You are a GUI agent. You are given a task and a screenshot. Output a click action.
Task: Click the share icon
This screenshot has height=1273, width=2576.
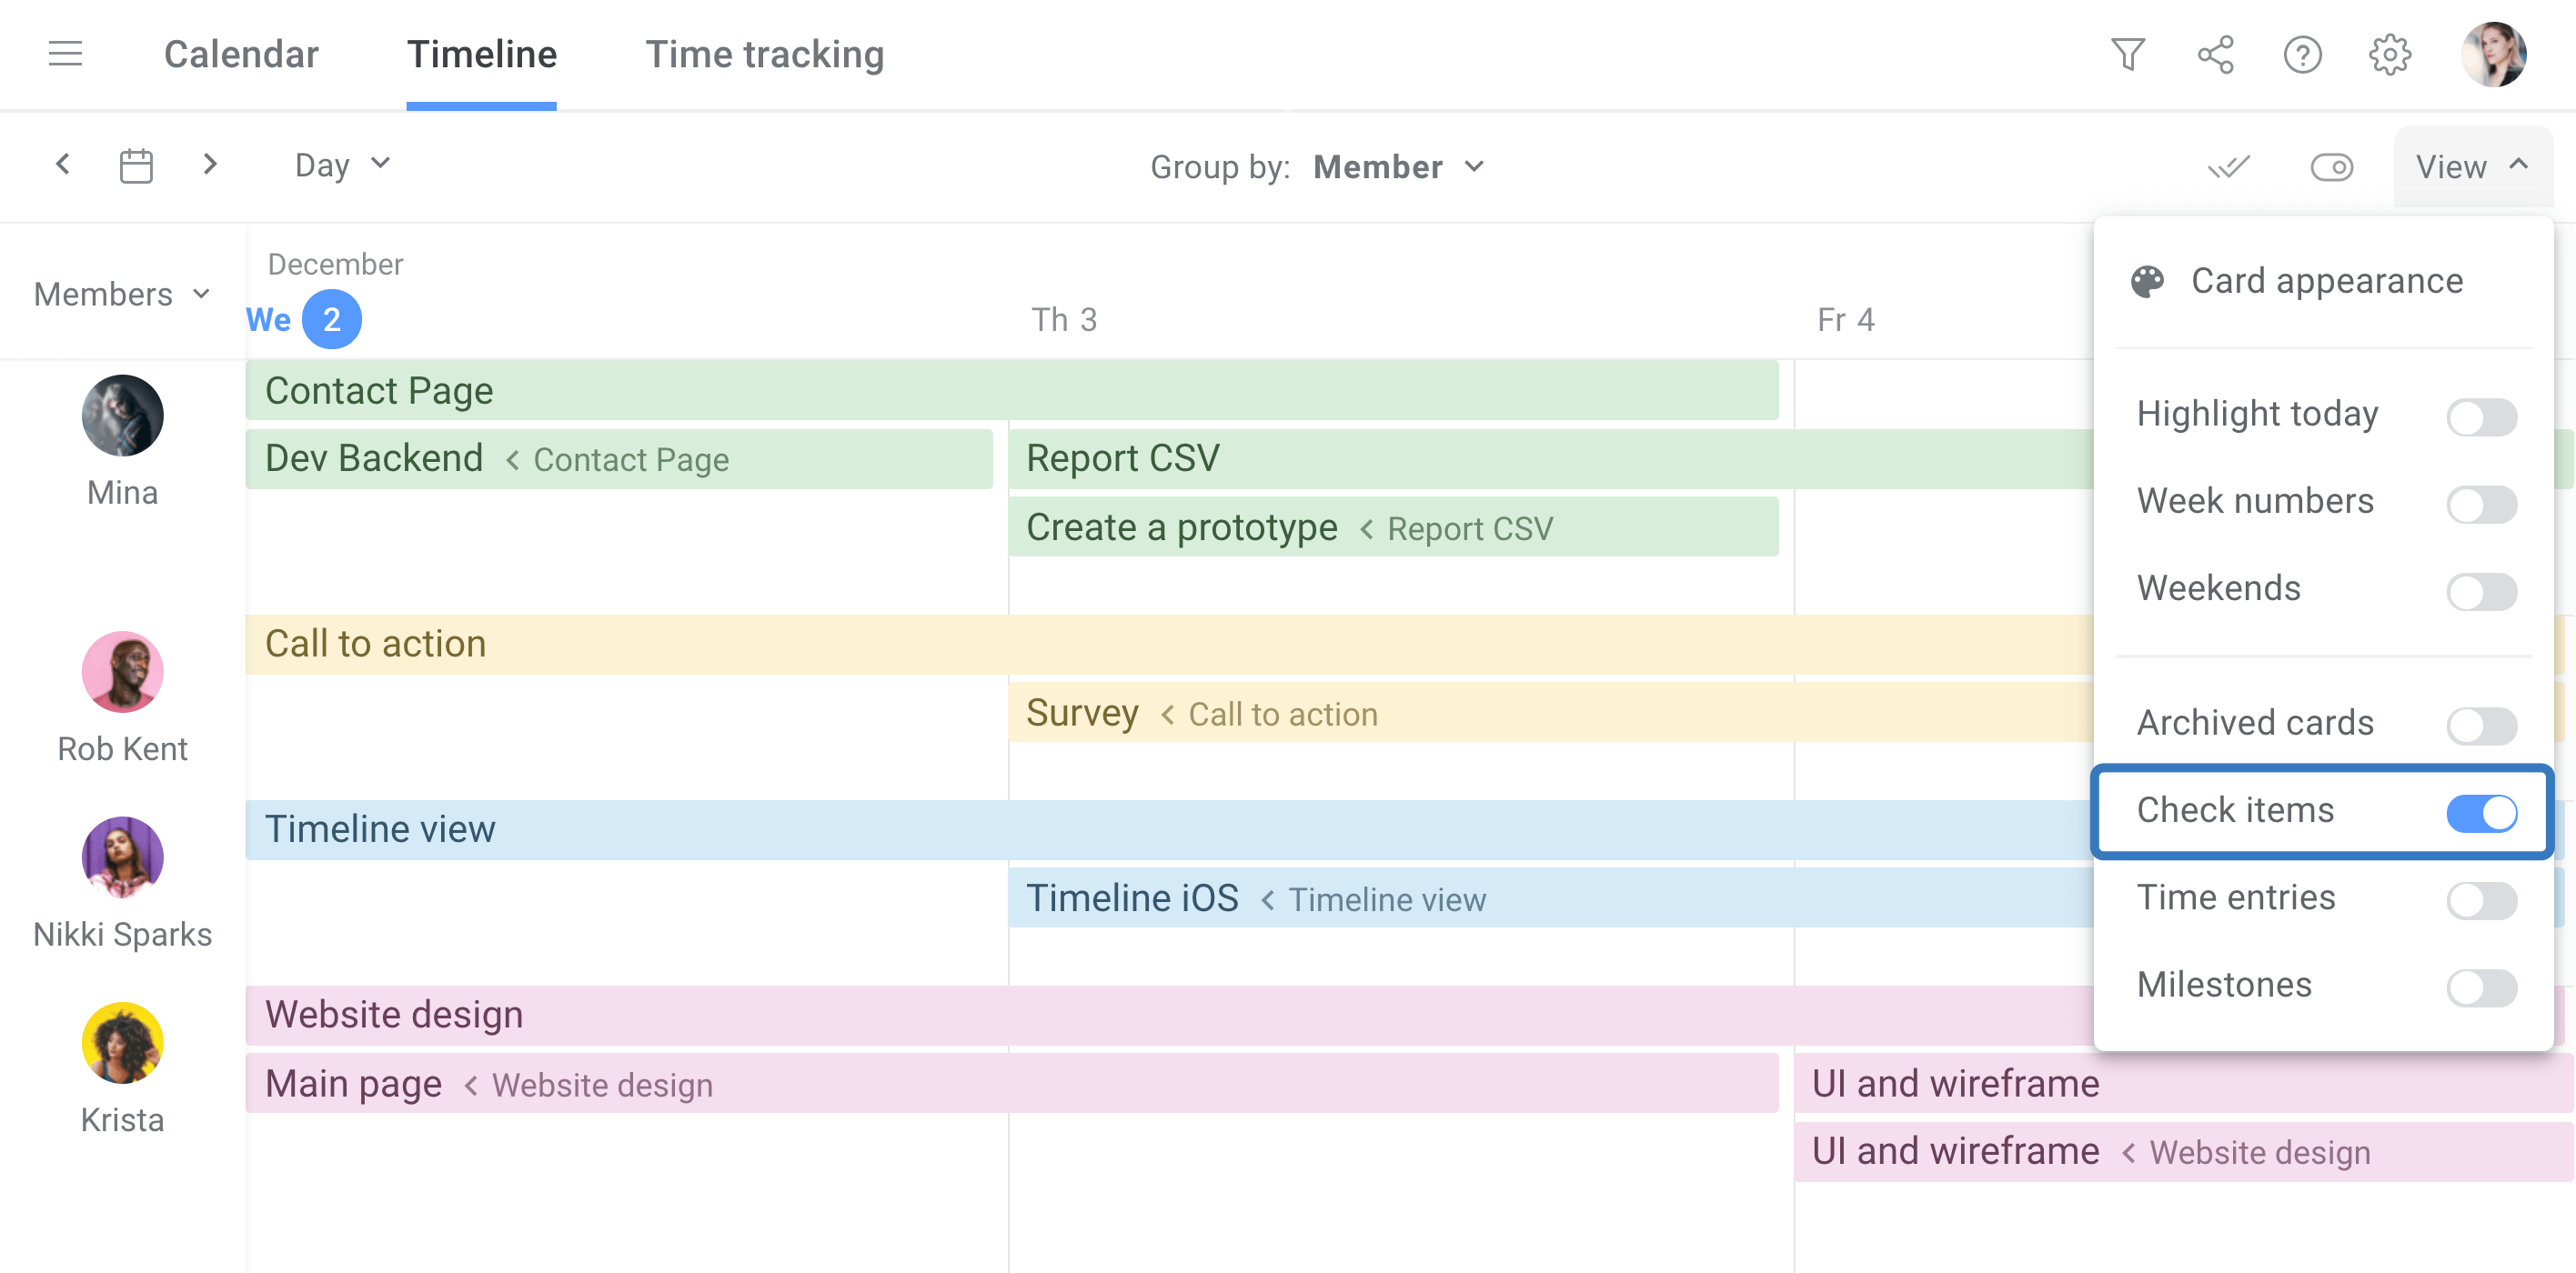(2216, 55)
